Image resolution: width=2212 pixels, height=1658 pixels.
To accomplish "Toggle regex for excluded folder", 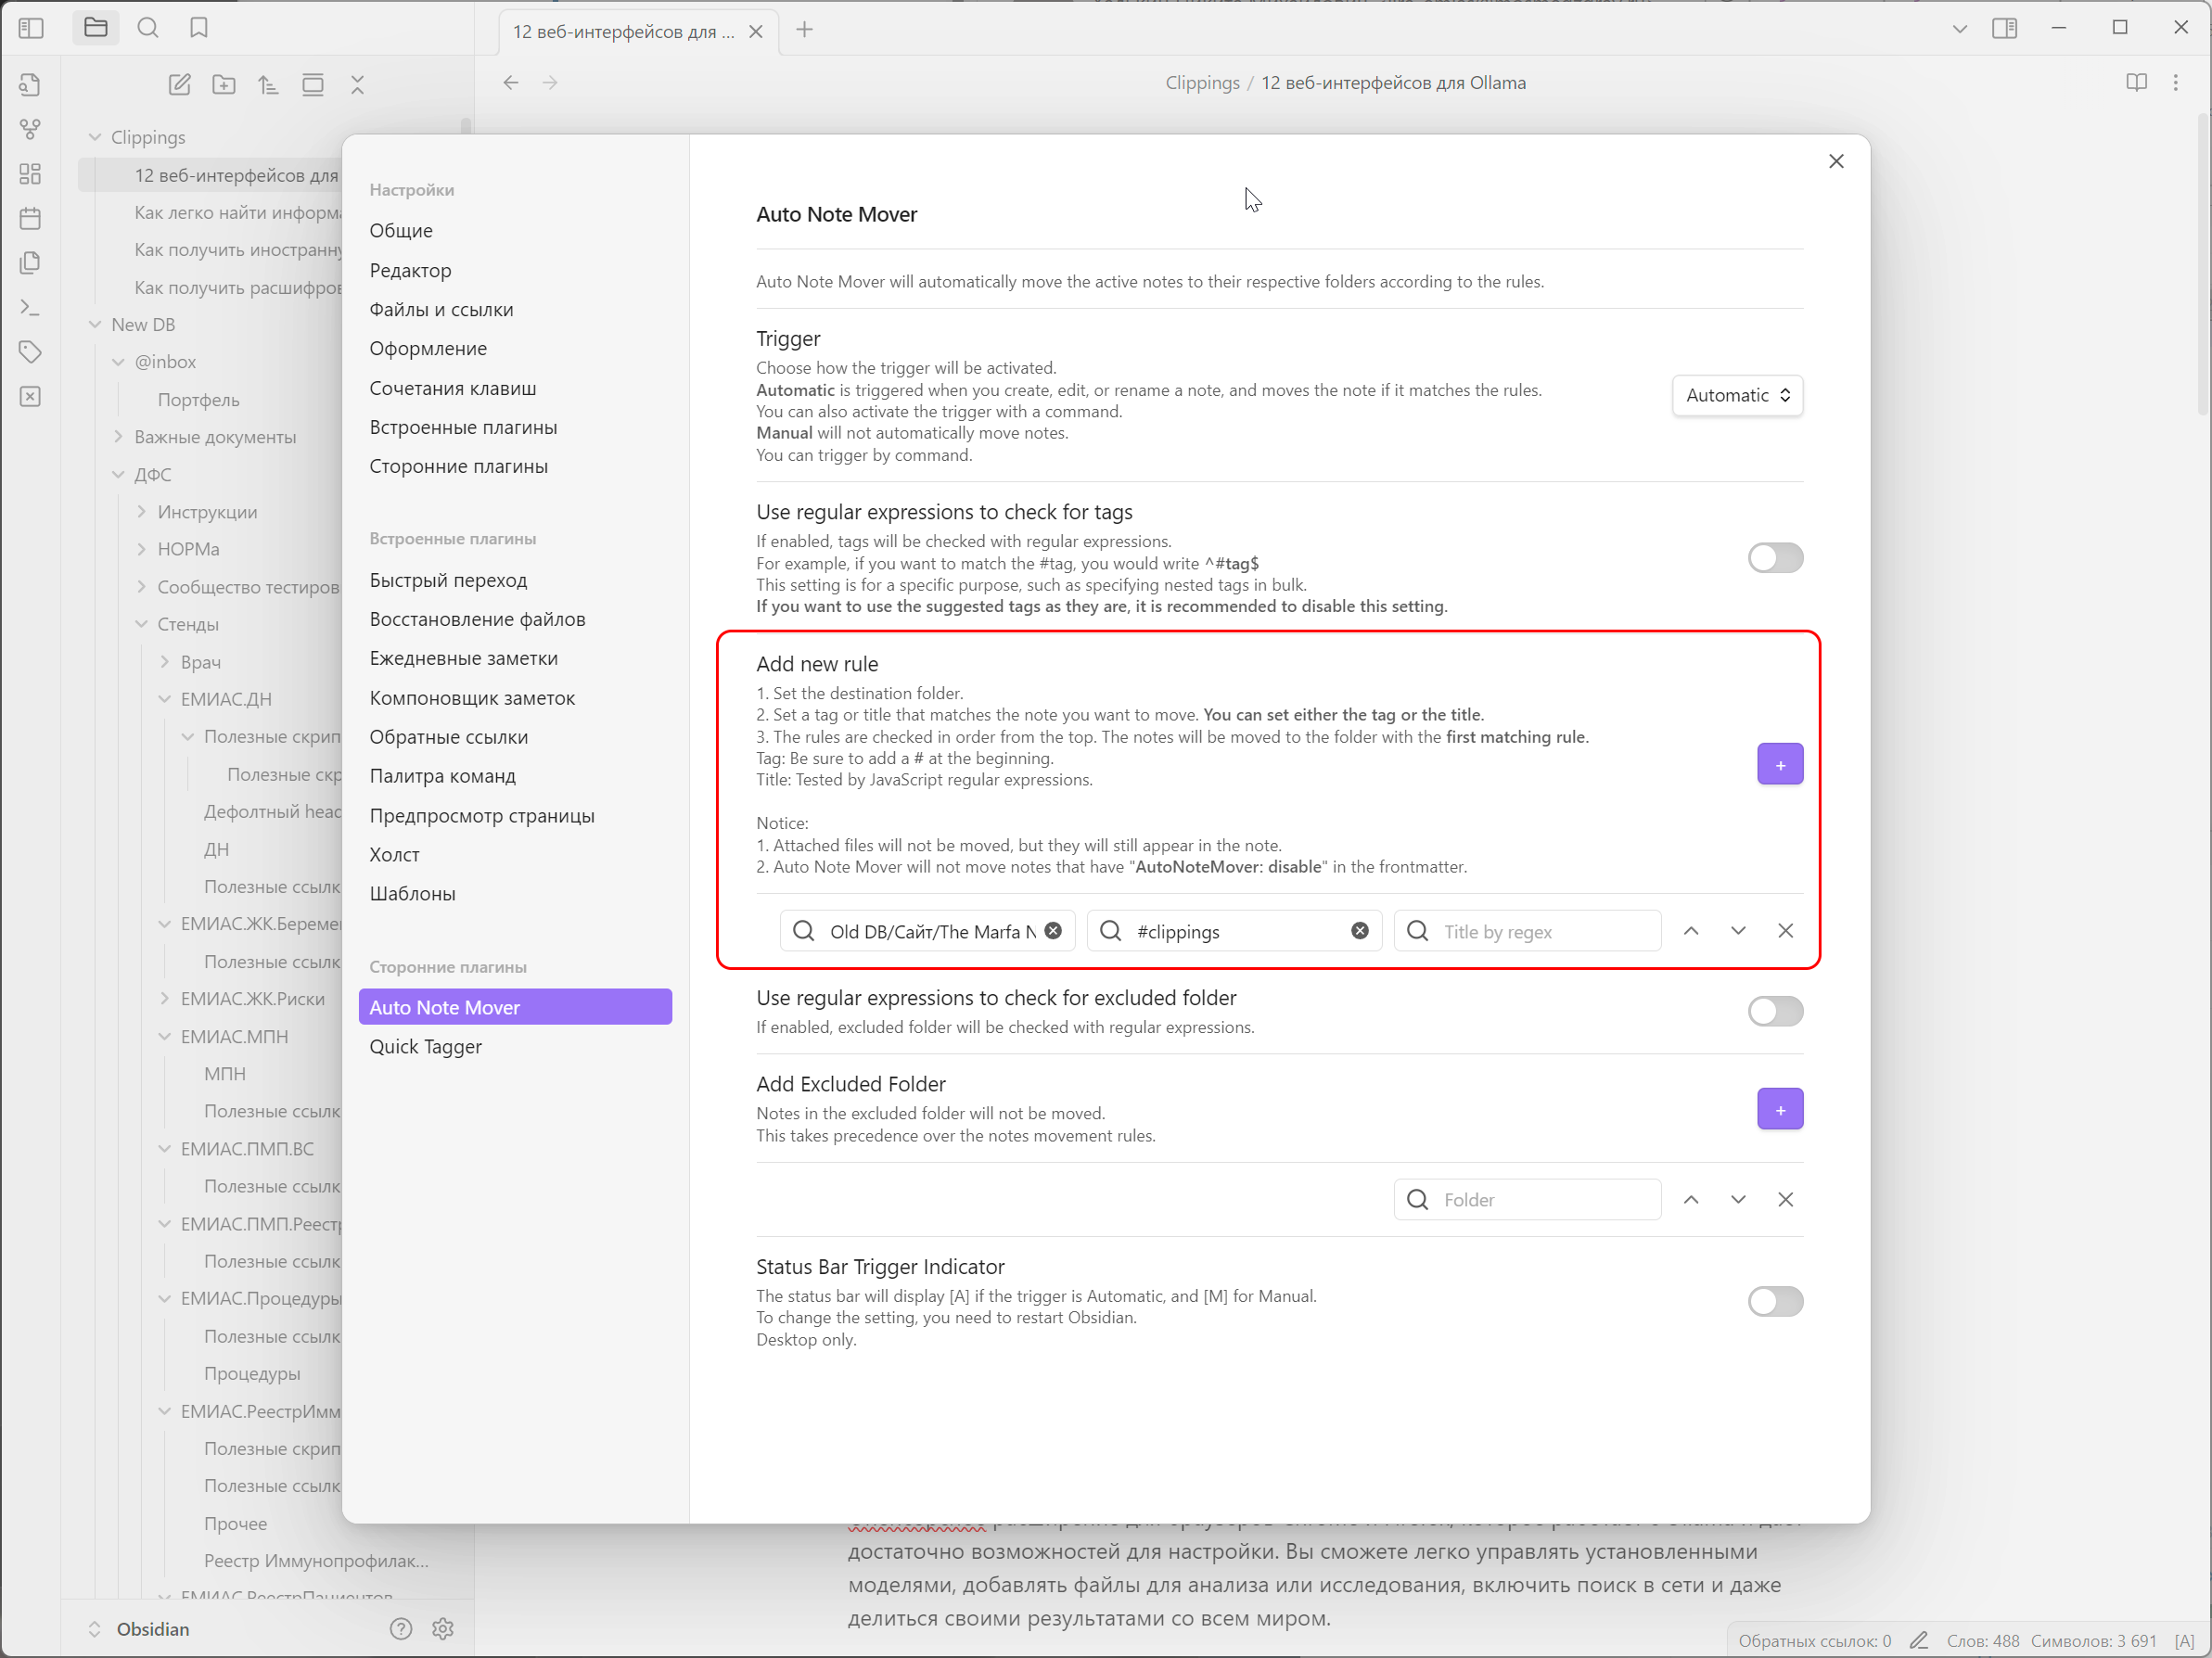I will tap(1775, 1011).
